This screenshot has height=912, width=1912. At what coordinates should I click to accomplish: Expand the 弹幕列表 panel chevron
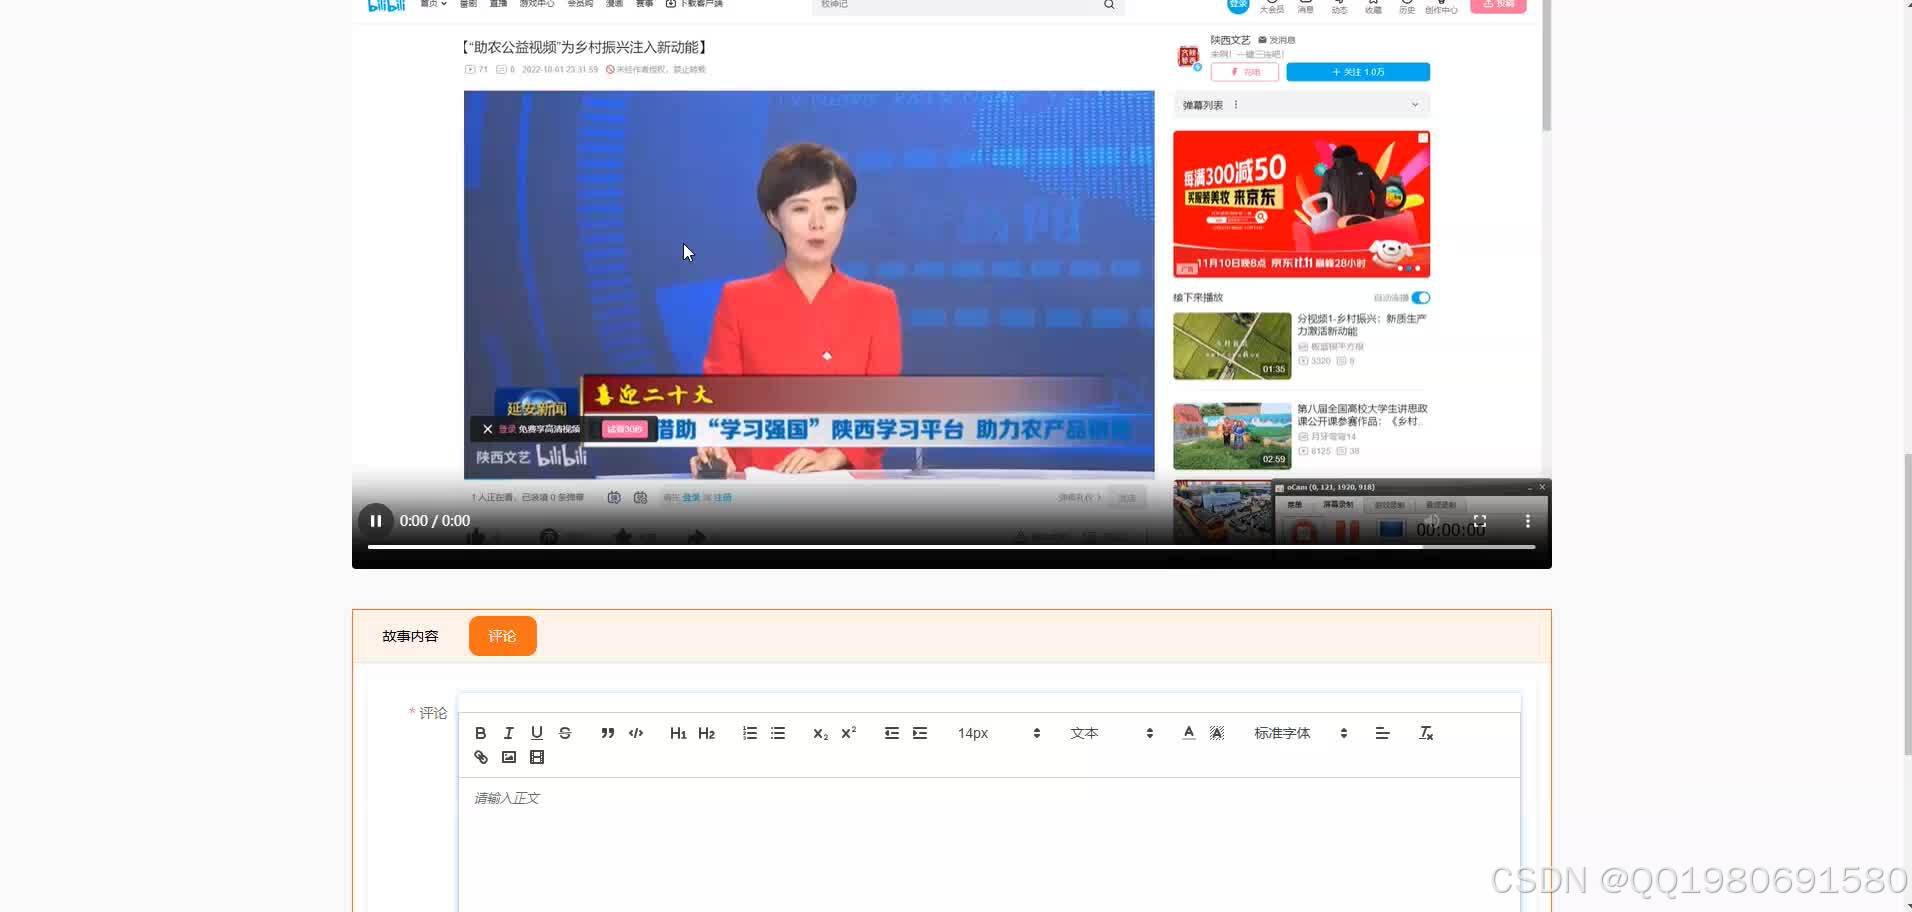(1414, 105)
